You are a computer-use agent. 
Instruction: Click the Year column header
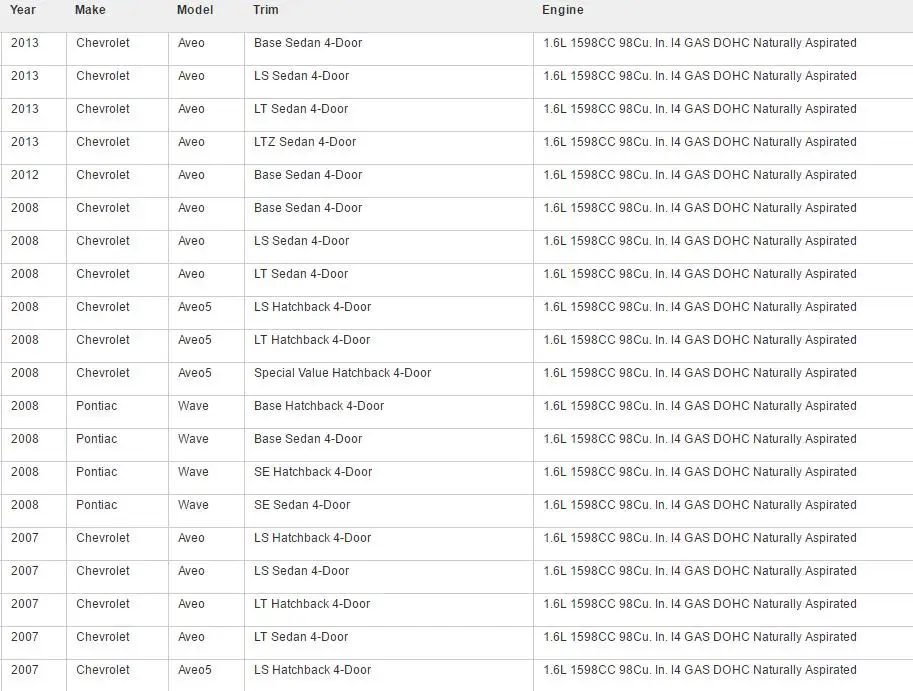coord(23,10)
